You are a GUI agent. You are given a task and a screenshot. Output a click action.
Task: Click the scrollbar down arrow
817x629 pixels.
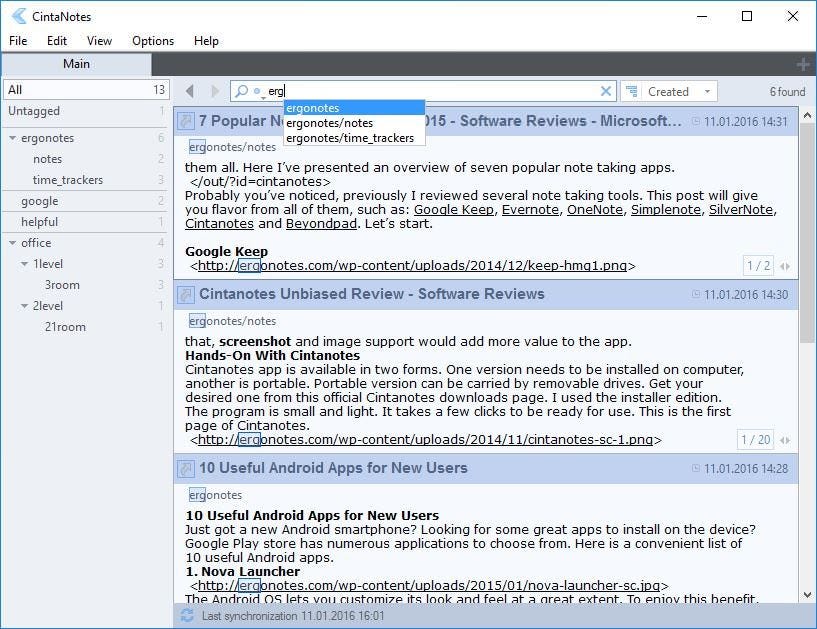point(807,595)
